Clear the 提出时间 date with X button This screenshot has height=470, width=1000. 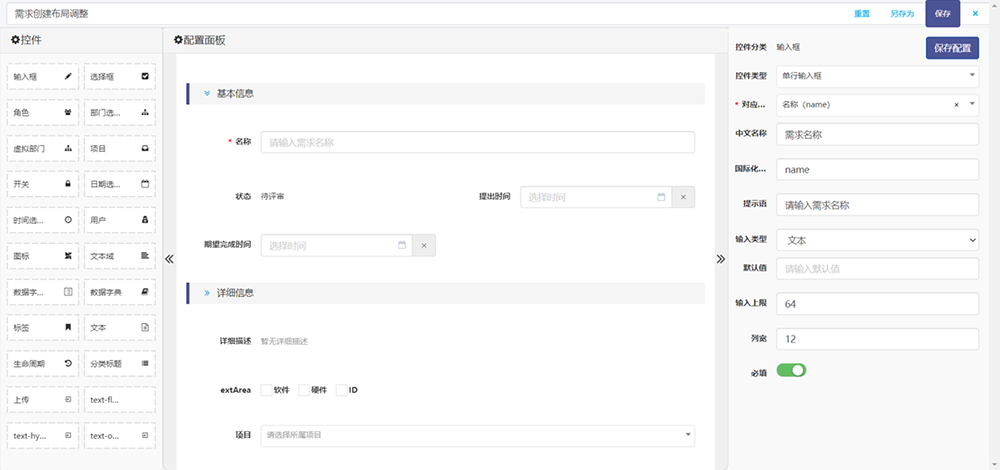tap(683, 197)
